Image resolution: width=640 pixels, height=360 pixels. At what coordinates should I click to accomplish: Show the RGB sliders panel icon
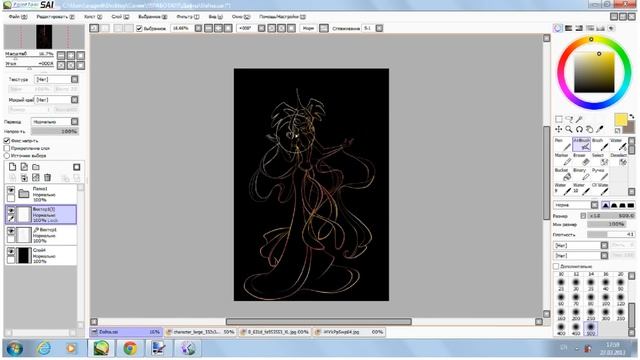pos(568,28)
